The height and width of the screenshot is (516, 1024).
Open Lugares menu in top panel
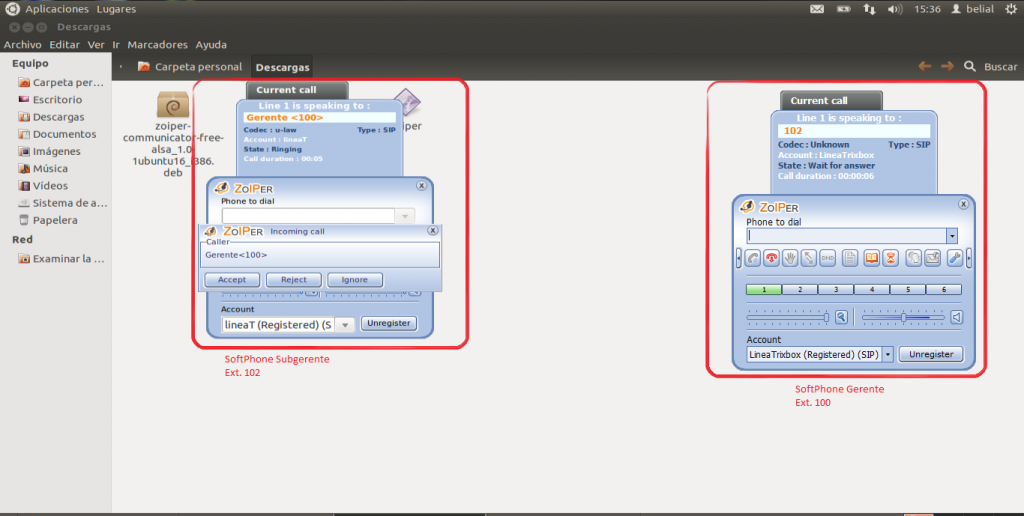pyautogui.click(x=116, y=9)
